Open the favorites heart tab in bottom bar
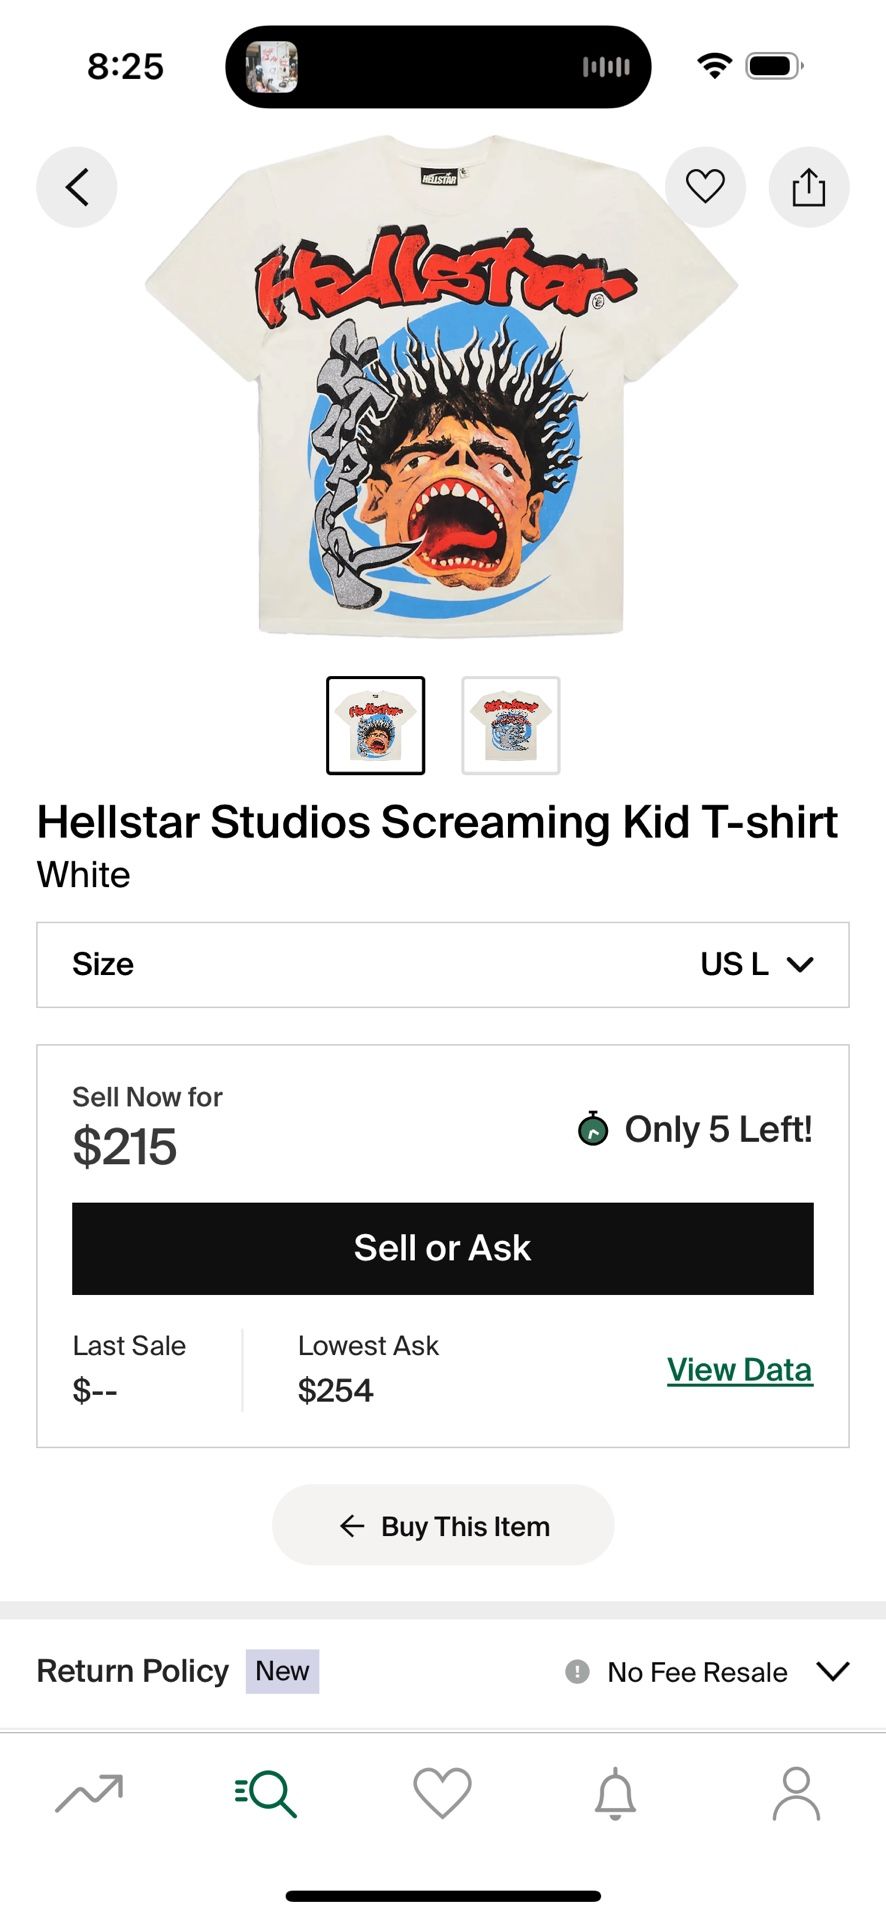The image size is (886, 1920). point(442,1793)
